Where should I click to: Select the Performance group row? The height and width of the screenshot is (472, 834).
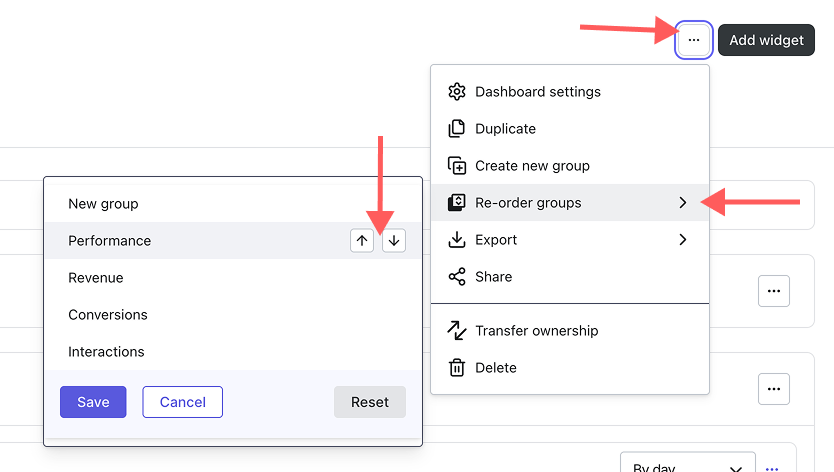pos(233,241)
